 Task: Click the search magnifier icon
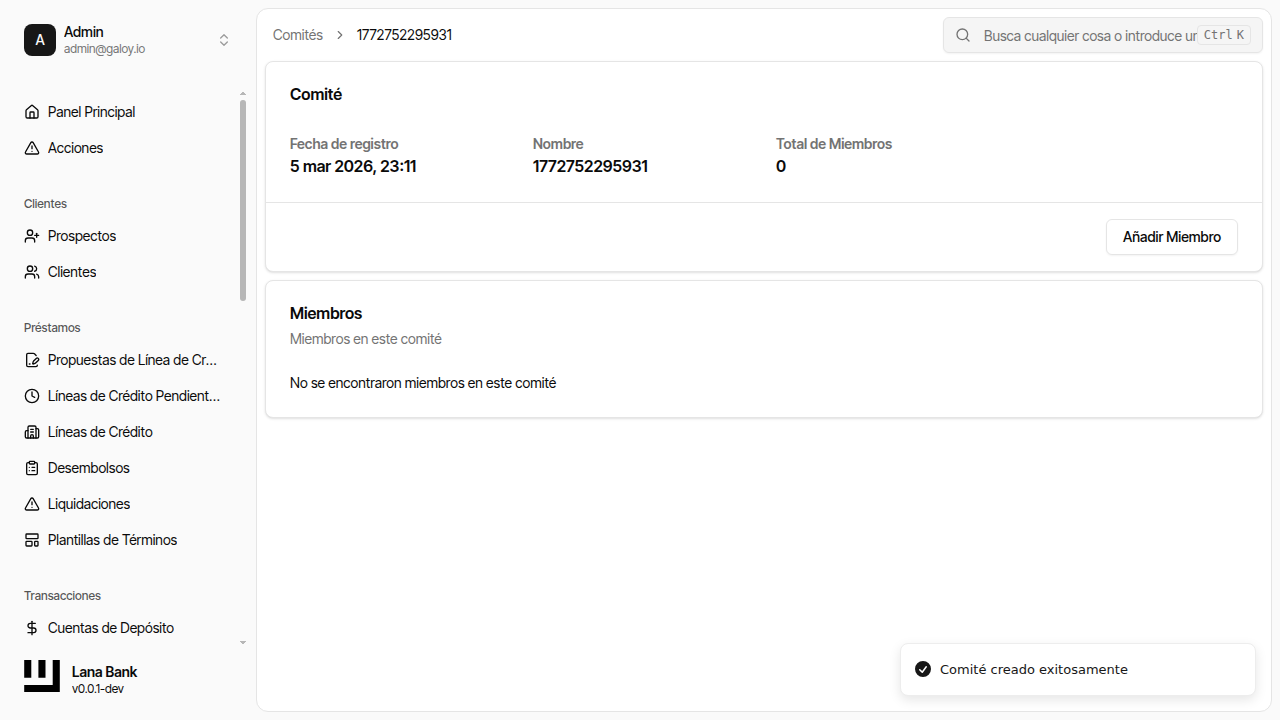[x=963, y=35]
